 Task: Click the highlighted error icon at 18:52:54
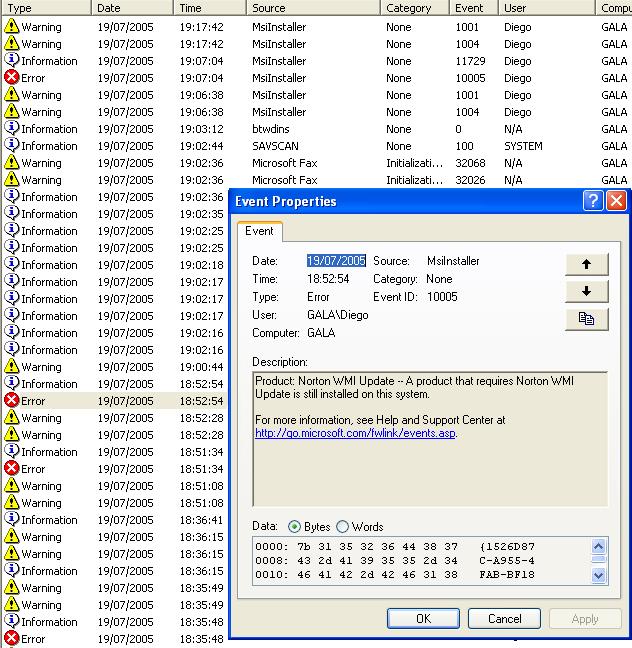[x=12, y=400]
